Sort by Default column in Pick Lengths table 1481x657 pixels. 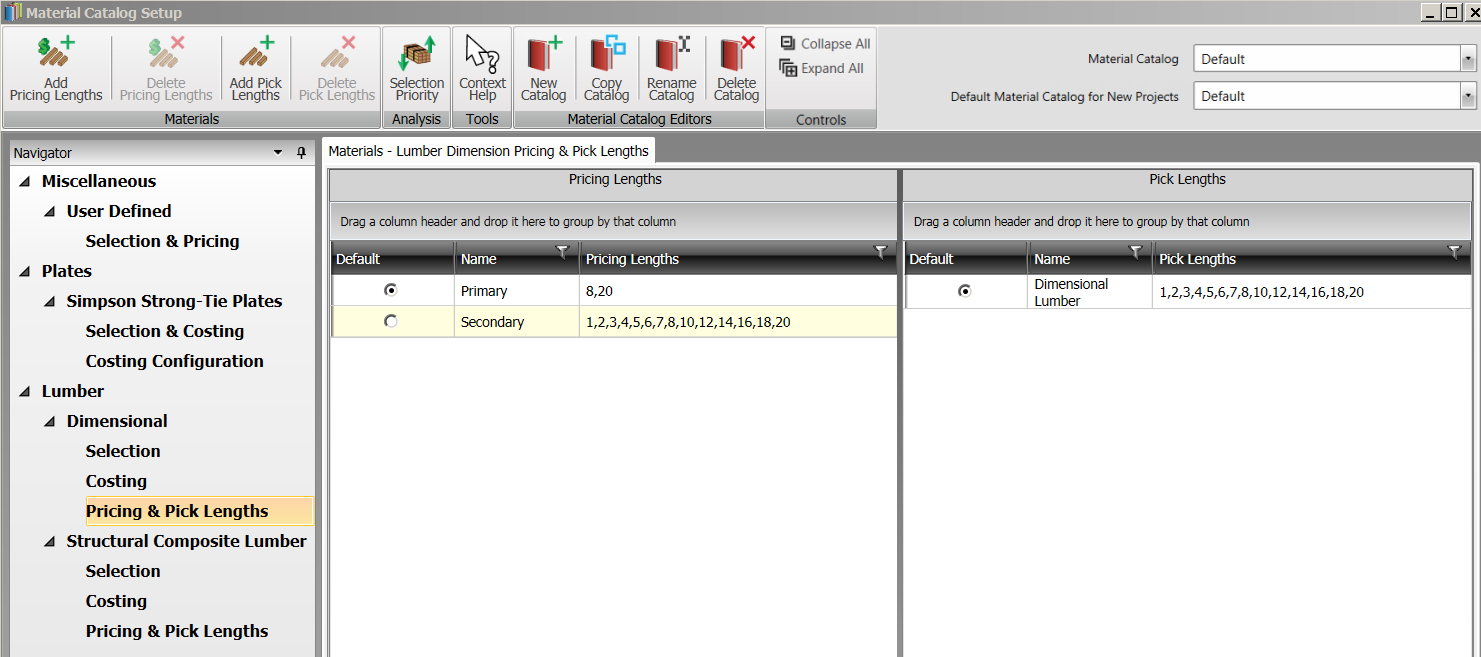[x=966, y=259]
